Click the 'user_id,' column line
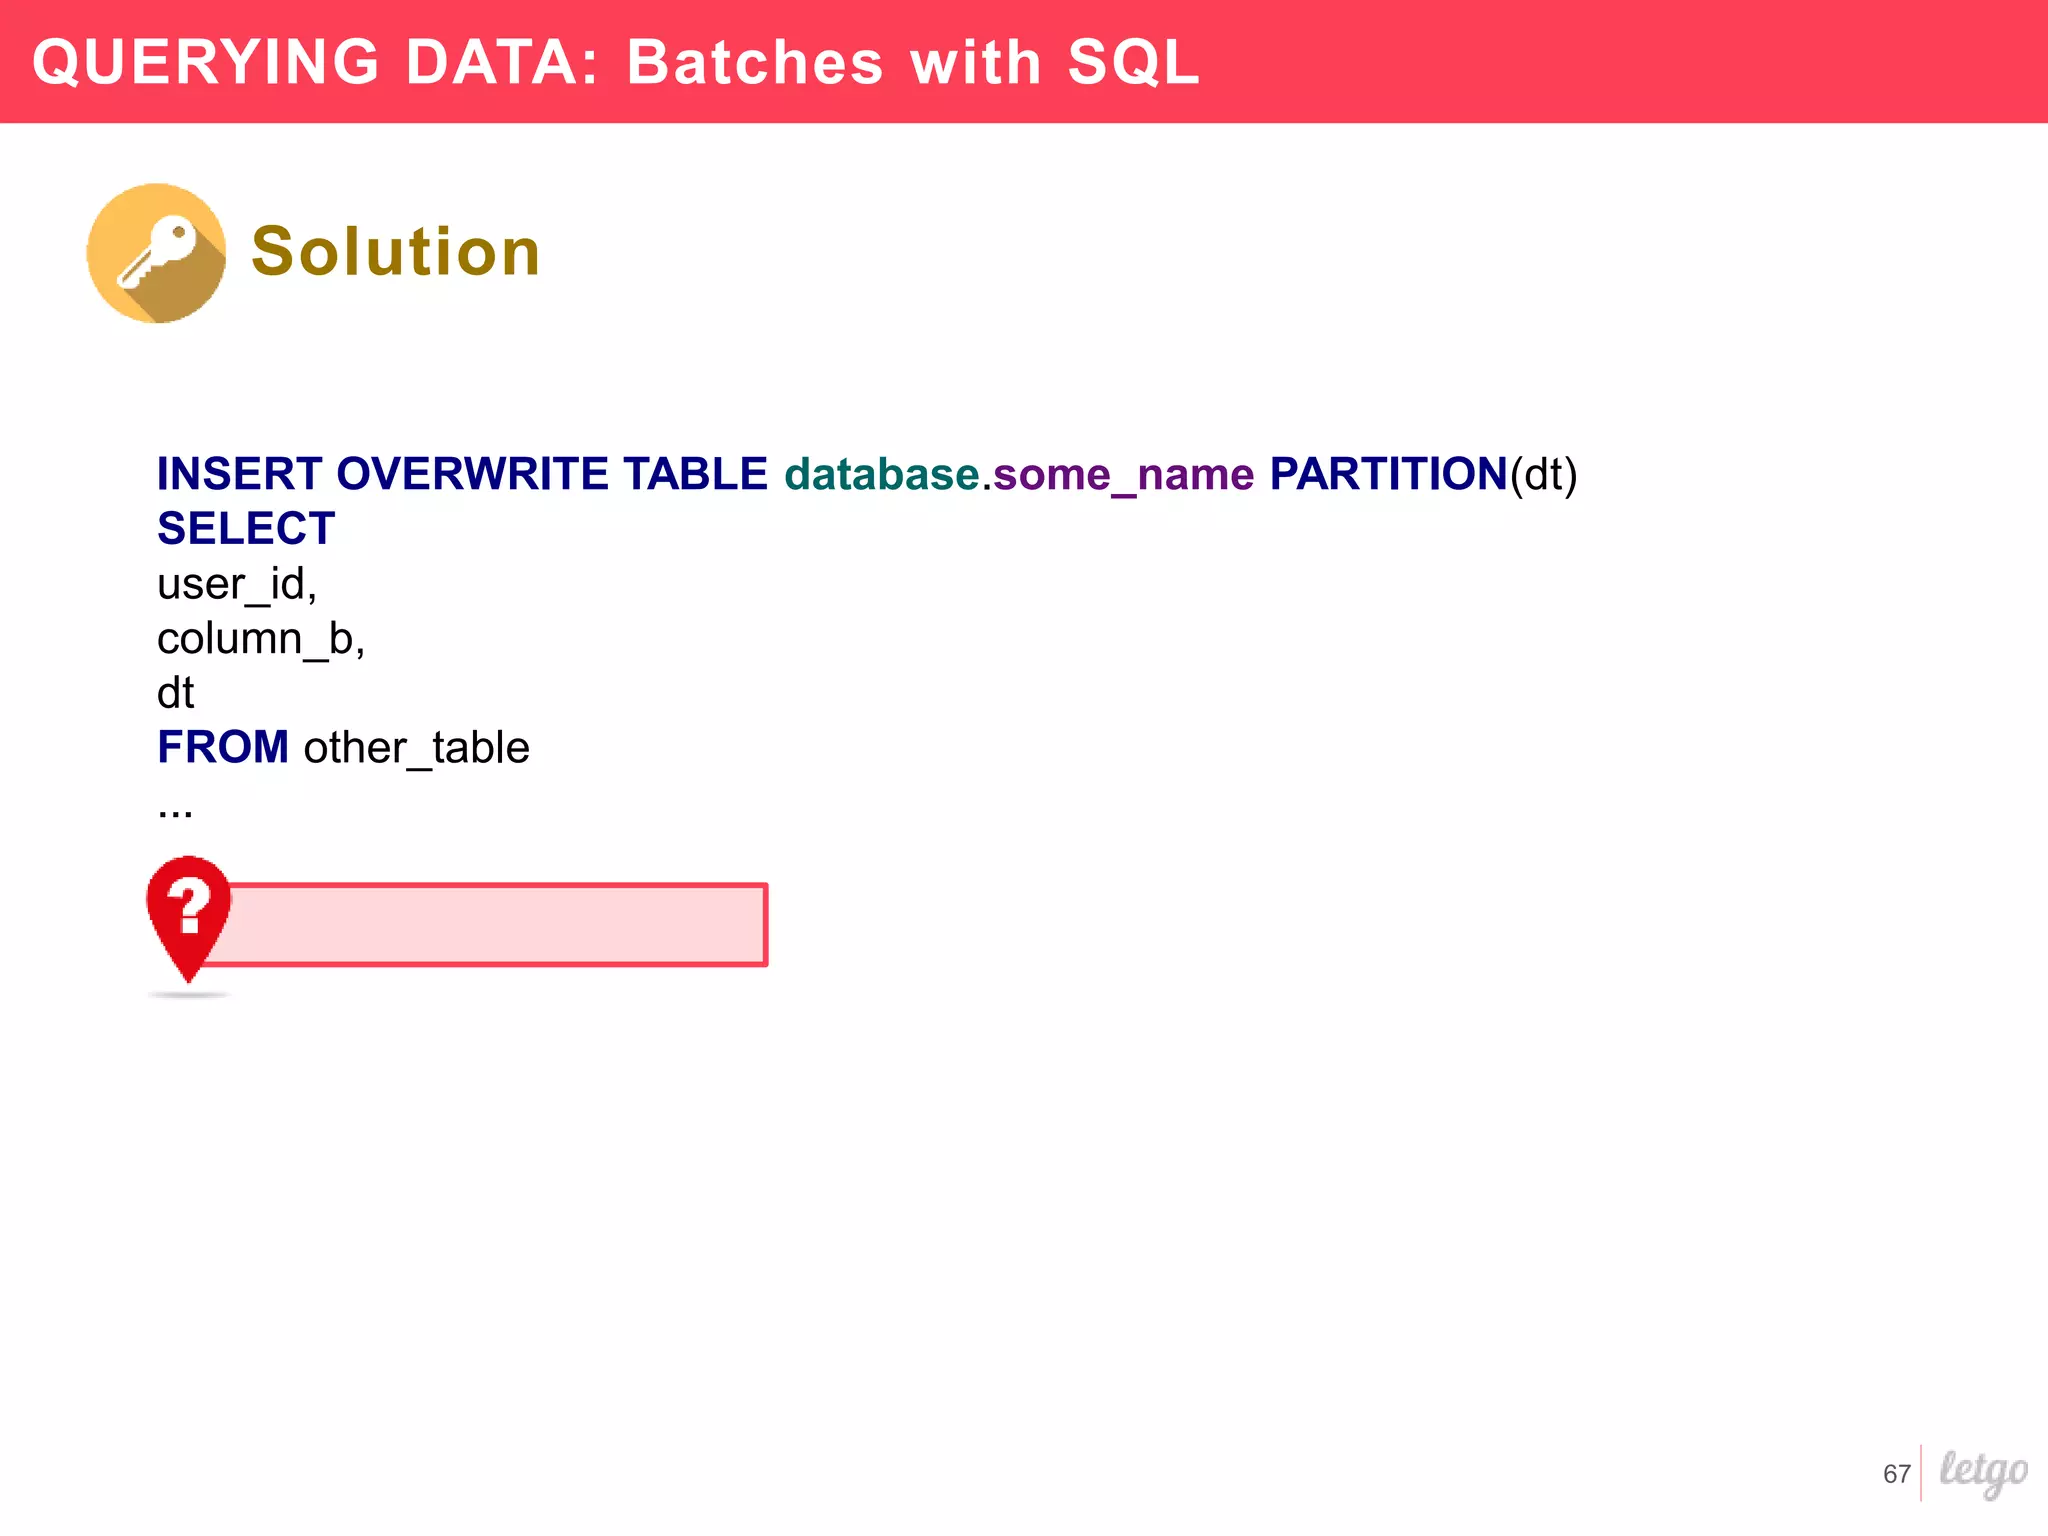 (x=237, y=585)
